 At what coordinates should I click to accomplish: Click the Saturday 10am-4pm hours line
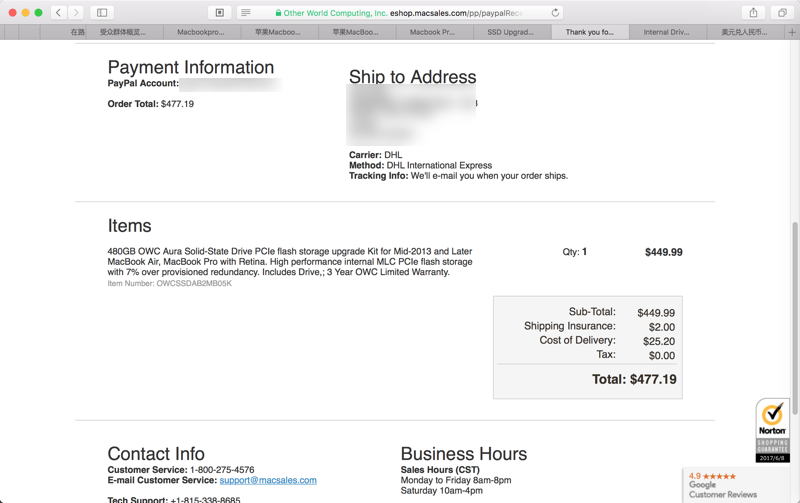[441, 491]
